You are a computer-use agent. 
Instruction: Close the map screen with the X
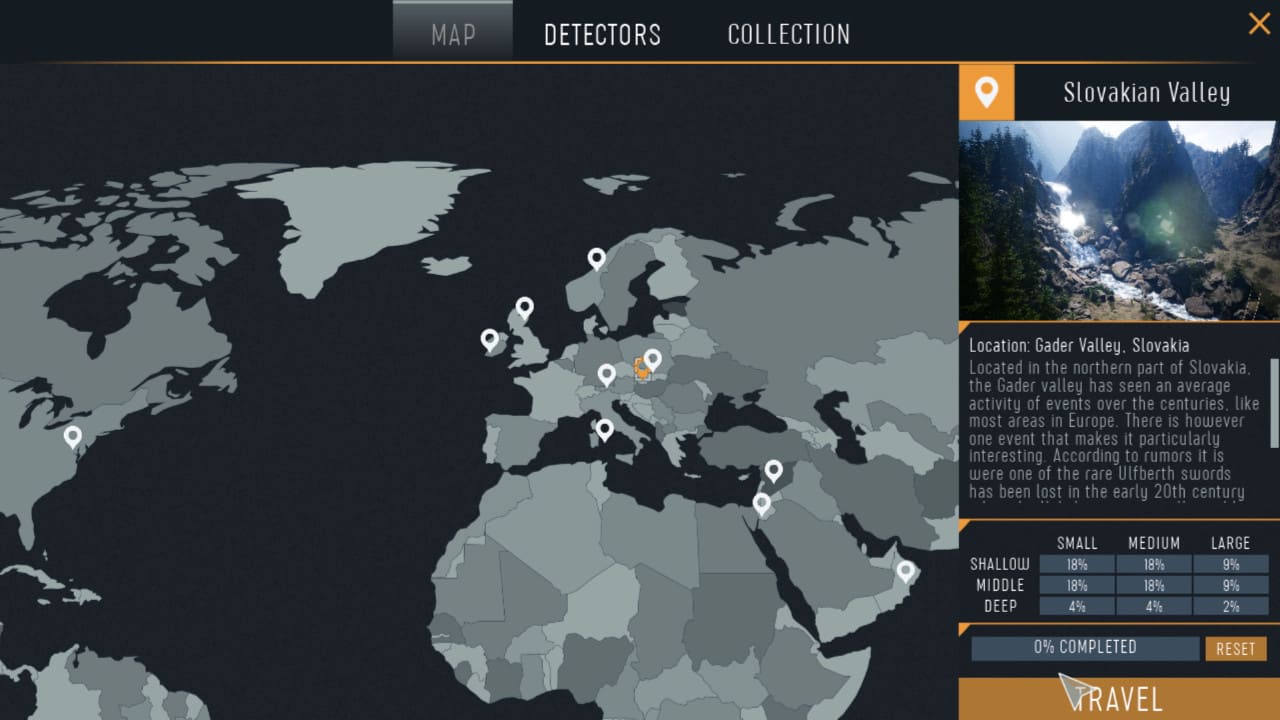[x=1258, y=24]
